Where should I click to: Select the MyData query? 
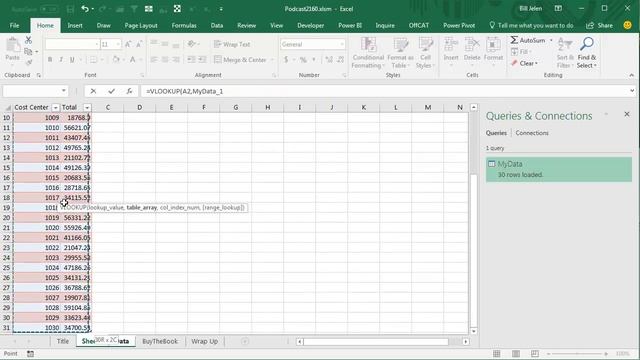coord(559,169)
